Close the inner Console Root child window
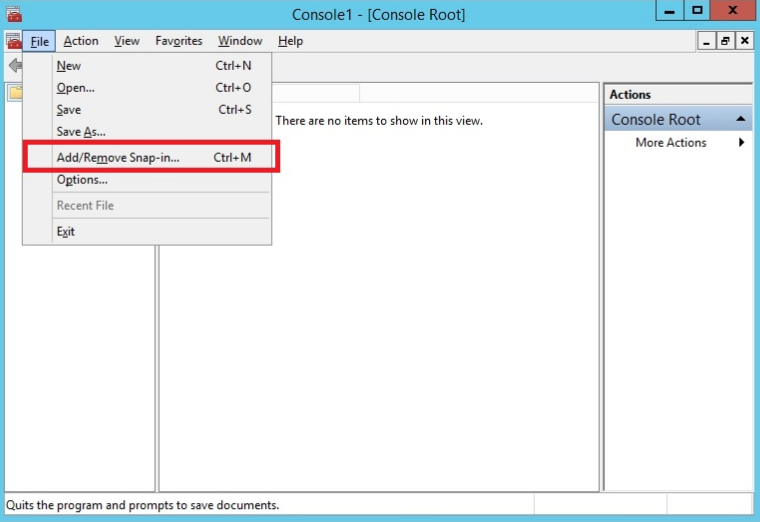The height and width of the screenshot is (522, 760). (x=743, y=41)
